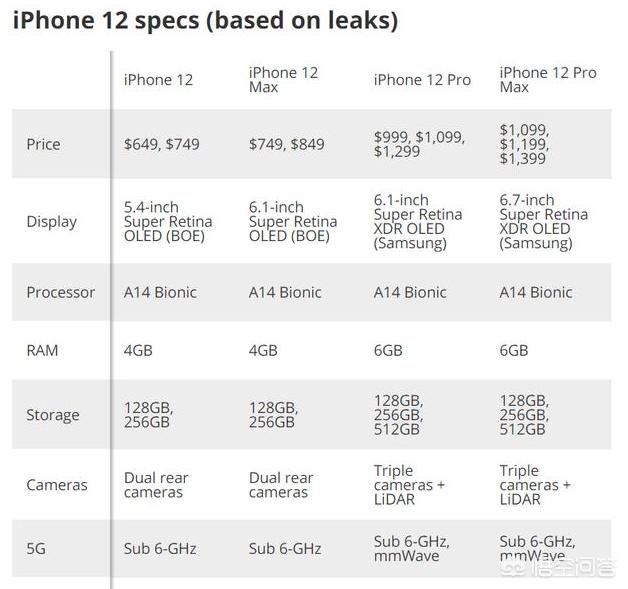Viewport: 628px width, 589px height.
Task: Click the Processor row label
Action: [x=60, y=292]
